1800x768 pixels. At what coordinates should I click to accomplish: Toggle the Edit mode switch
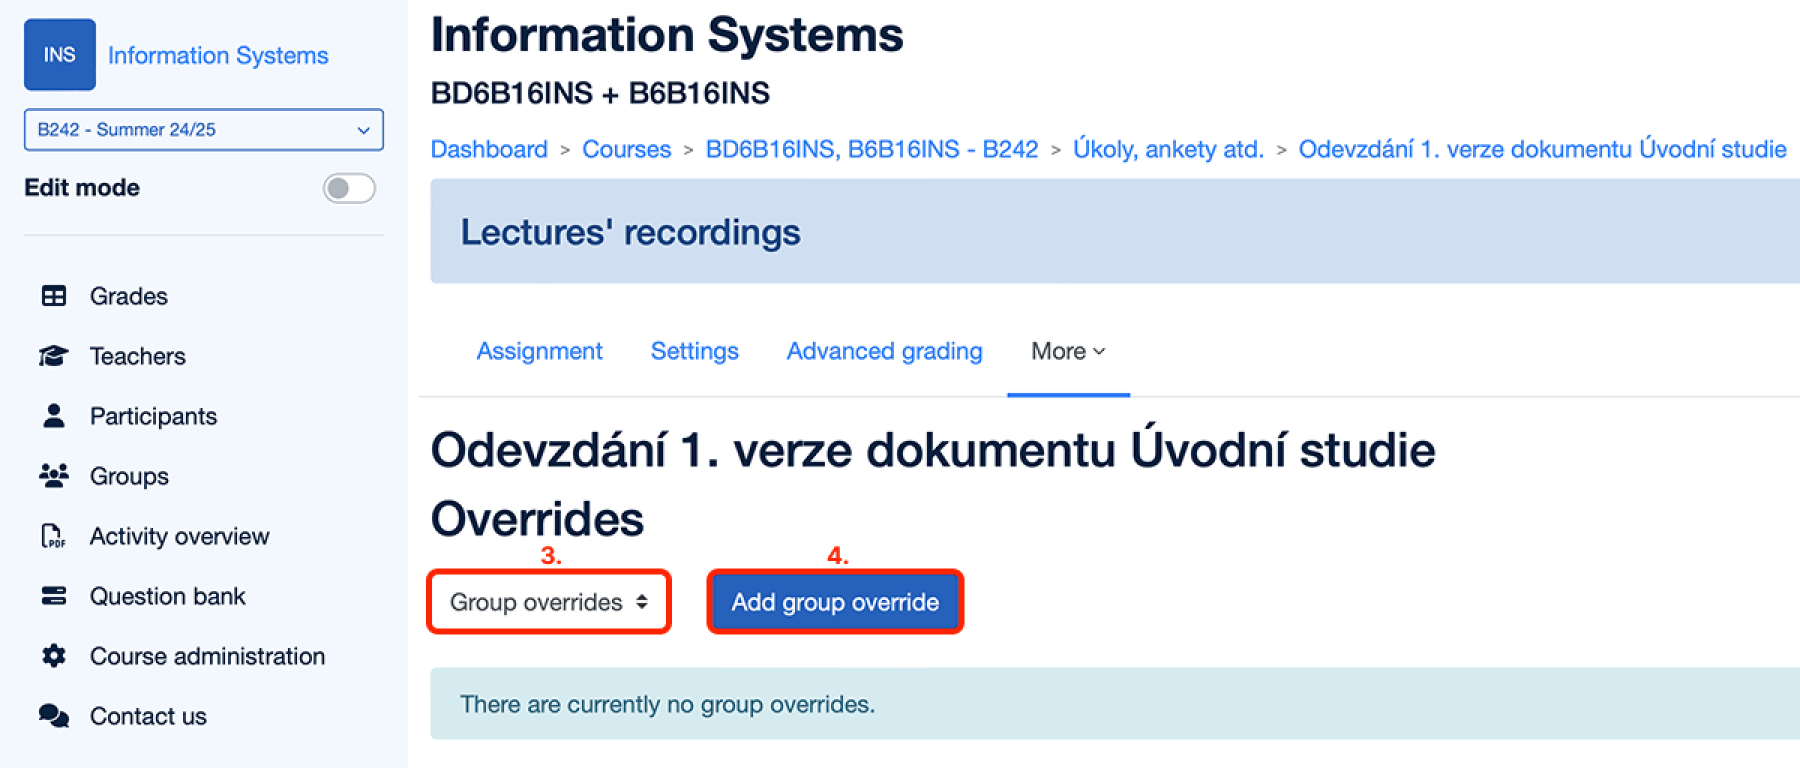(x=349, y=188)
